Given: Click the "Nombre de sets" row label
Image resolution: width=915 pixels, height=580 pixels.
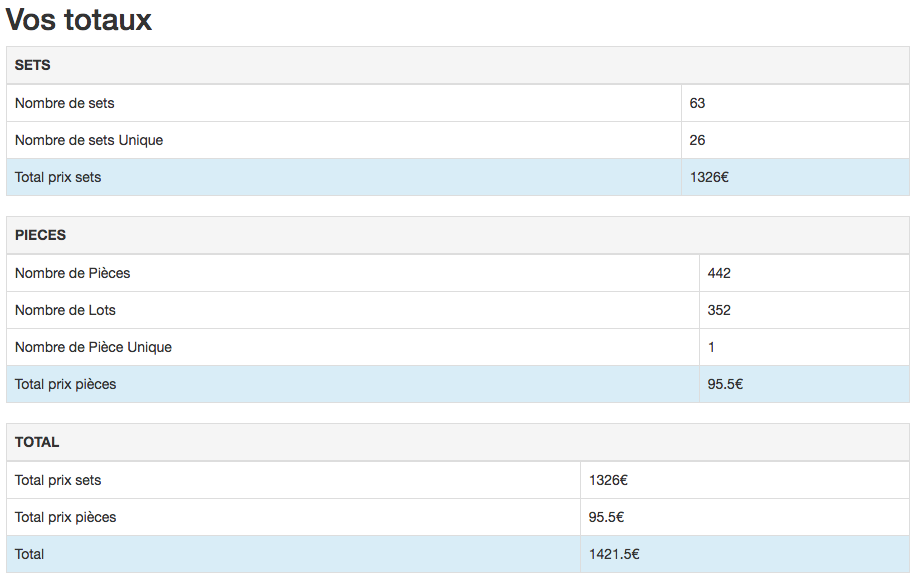Looking at the screenshot, I should click(x=65, y=103).
